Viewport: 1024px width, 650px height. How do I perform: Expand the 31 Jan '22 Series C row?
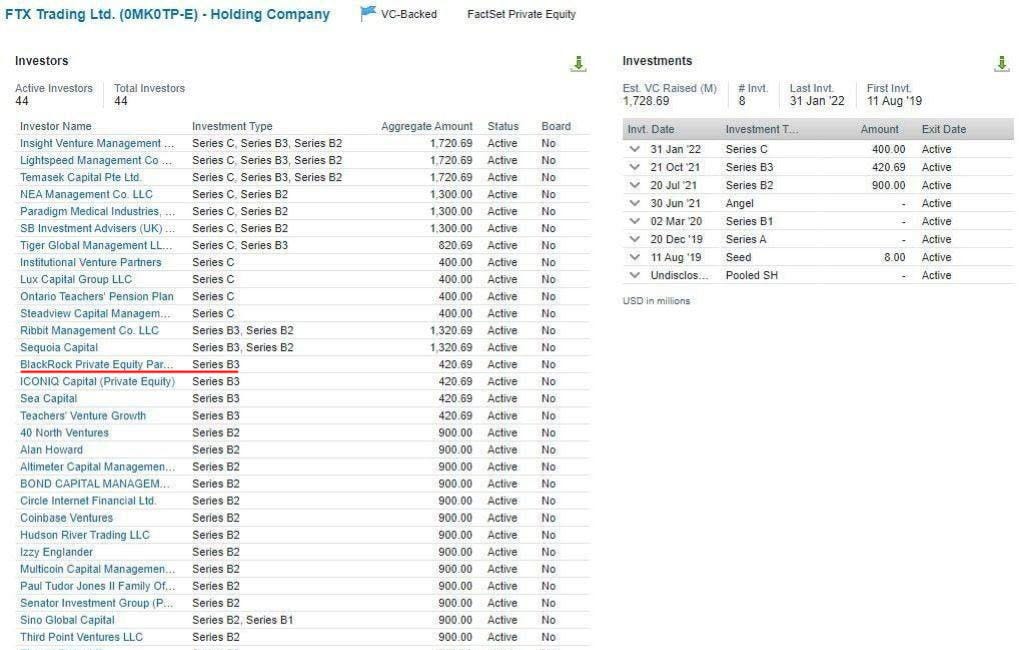635,149
